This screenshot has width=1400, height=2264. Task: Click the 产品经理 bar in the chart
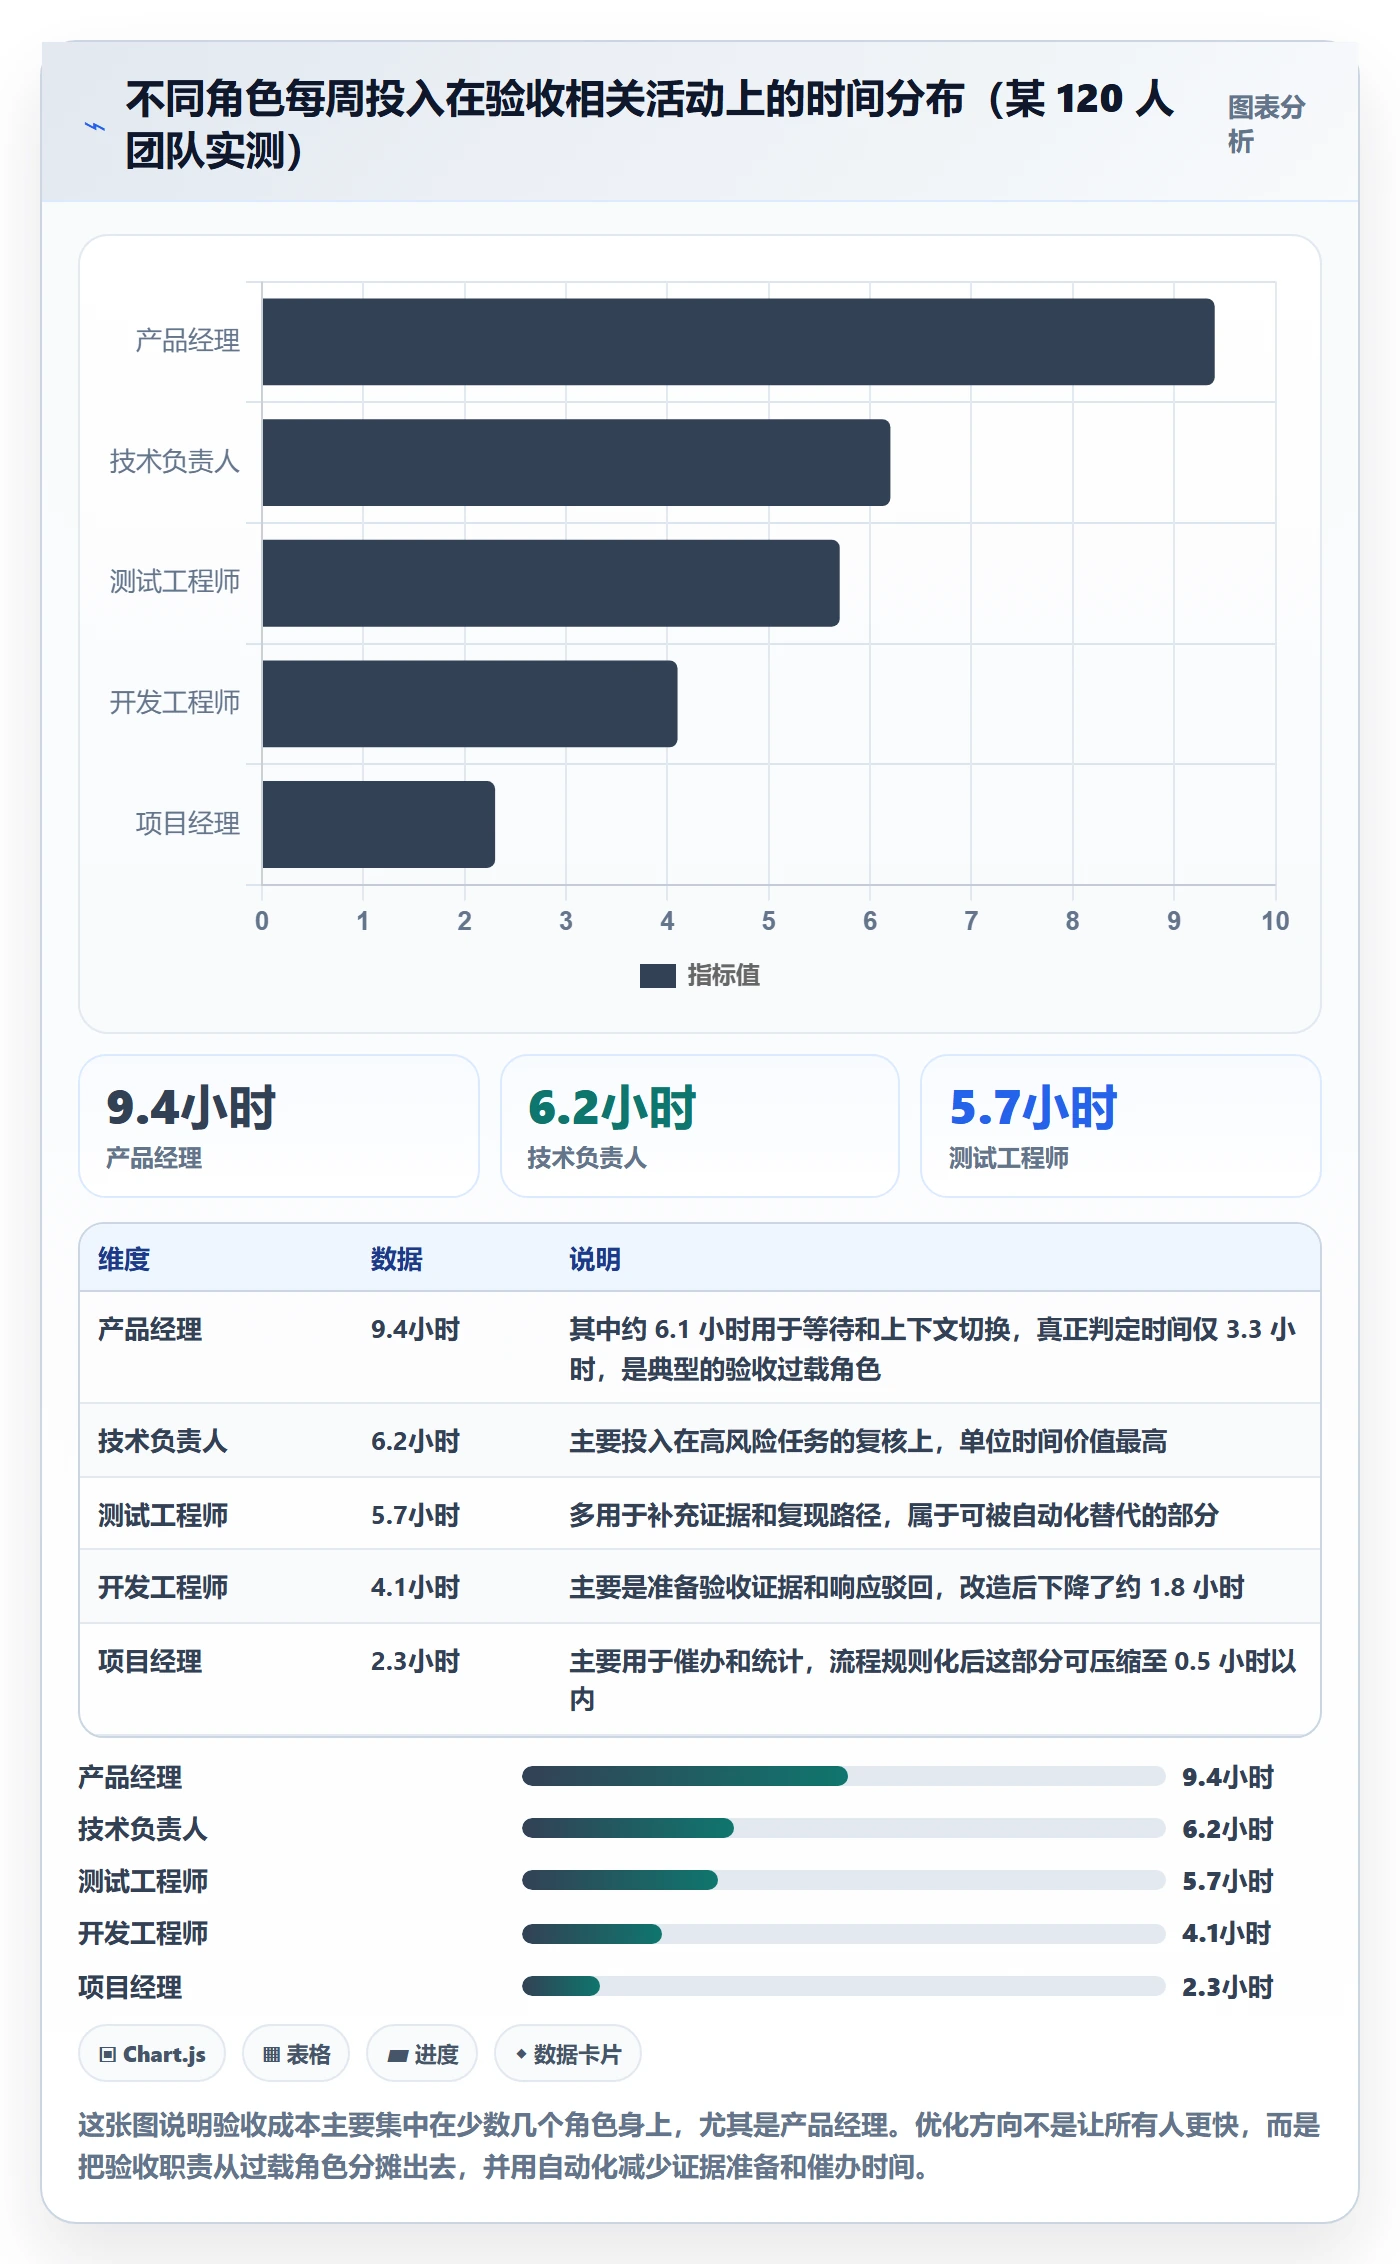738,342
